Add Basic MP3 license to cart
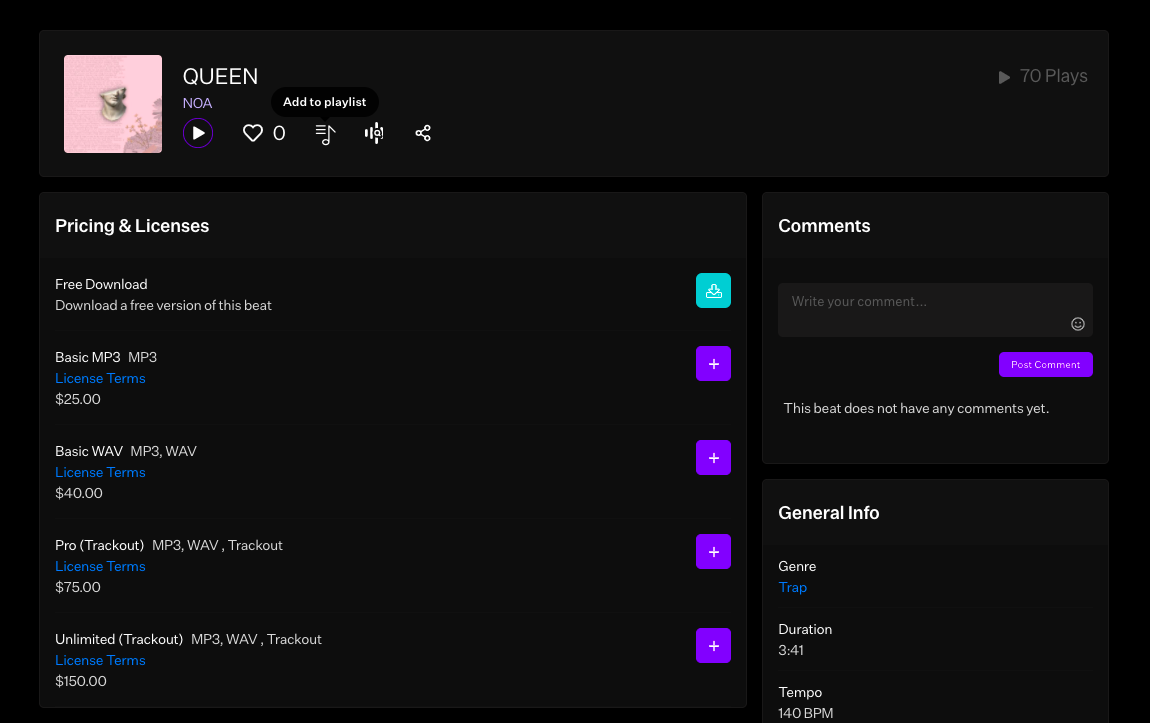 tap(714, 364)
